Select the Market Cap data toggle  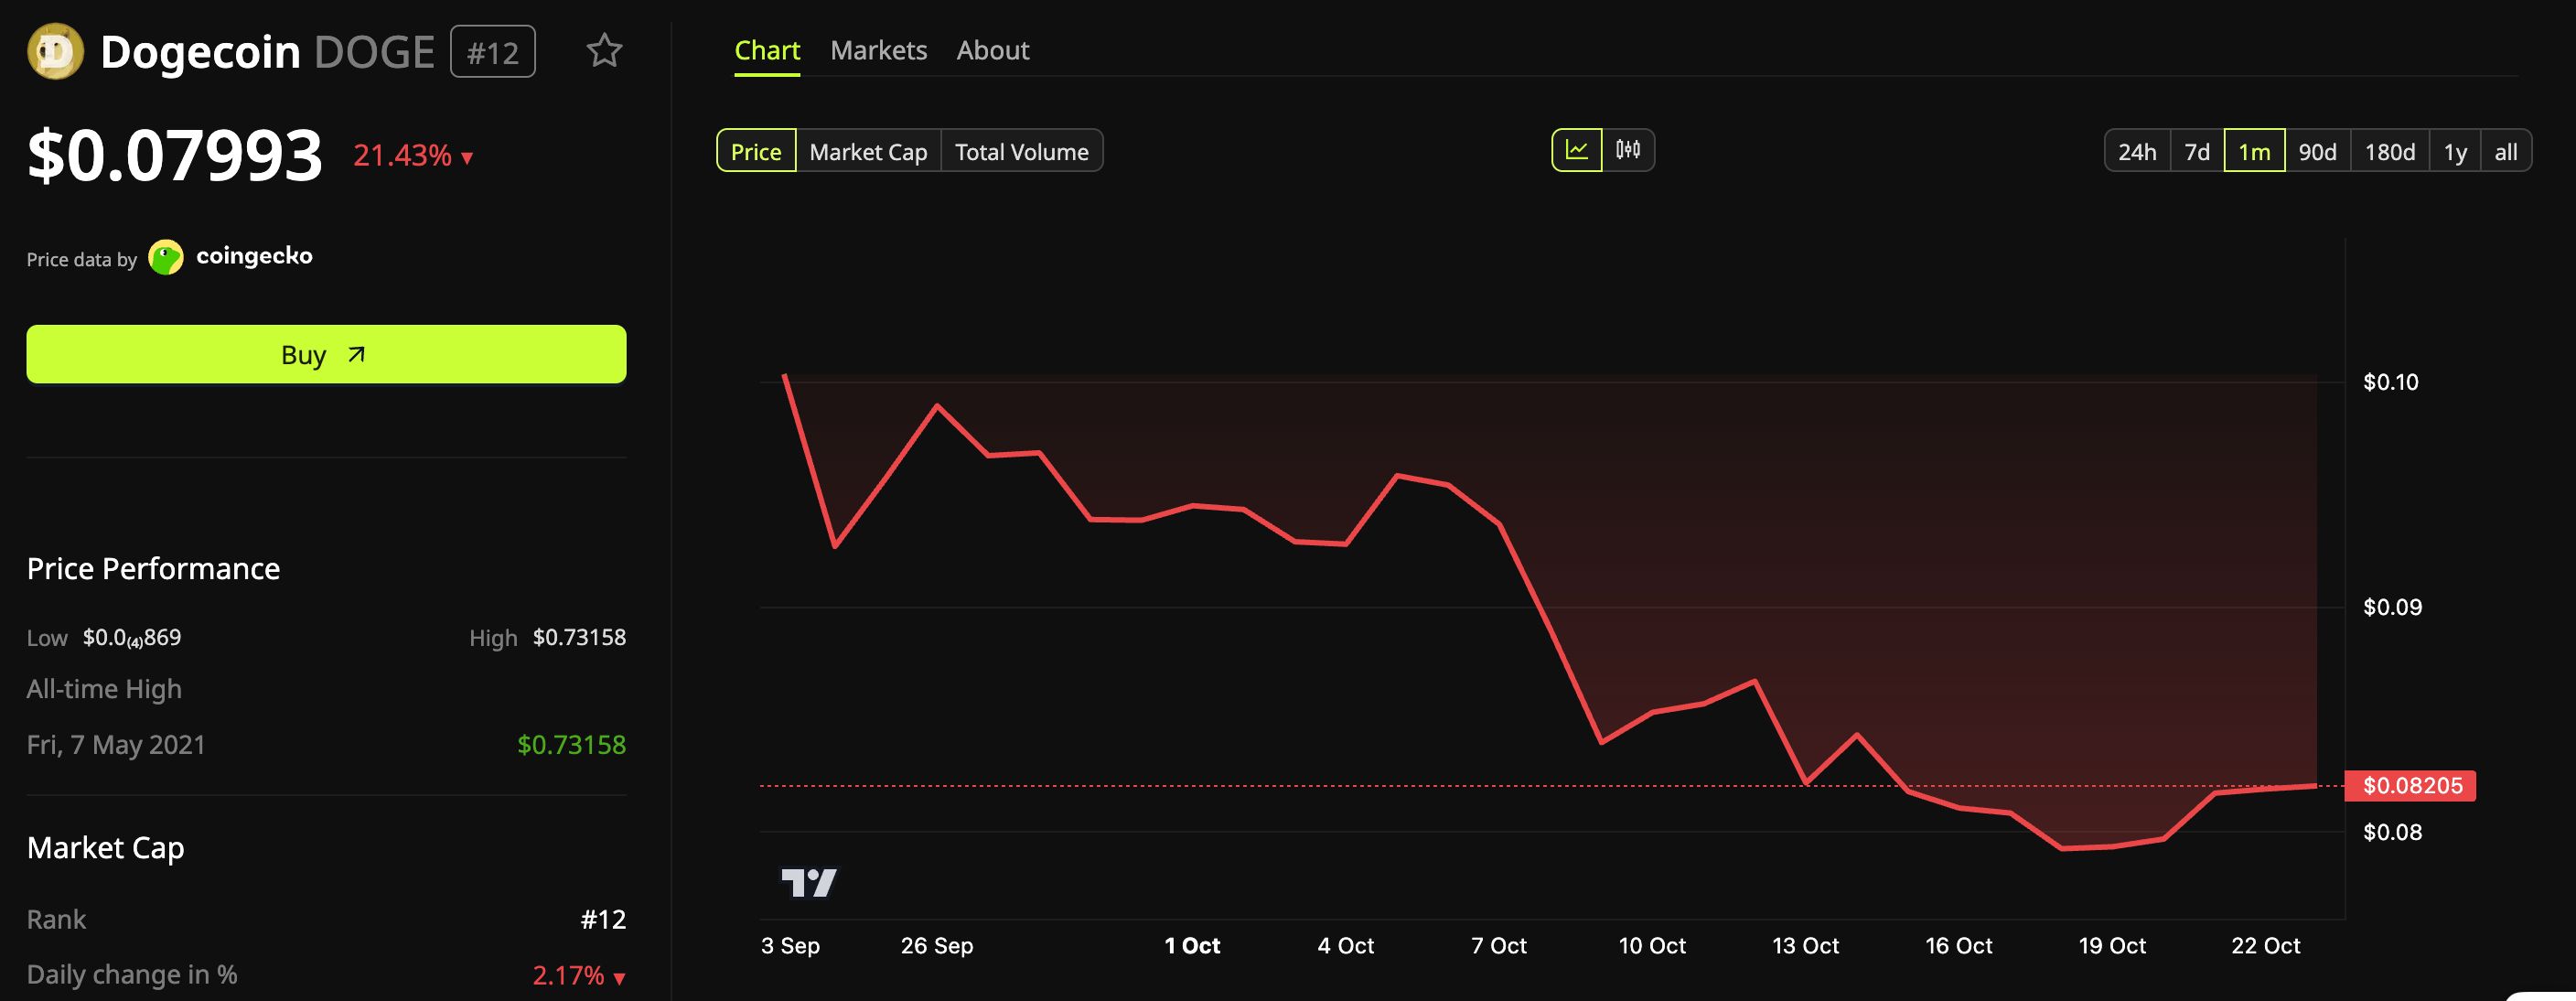click(x=868, y=151)
